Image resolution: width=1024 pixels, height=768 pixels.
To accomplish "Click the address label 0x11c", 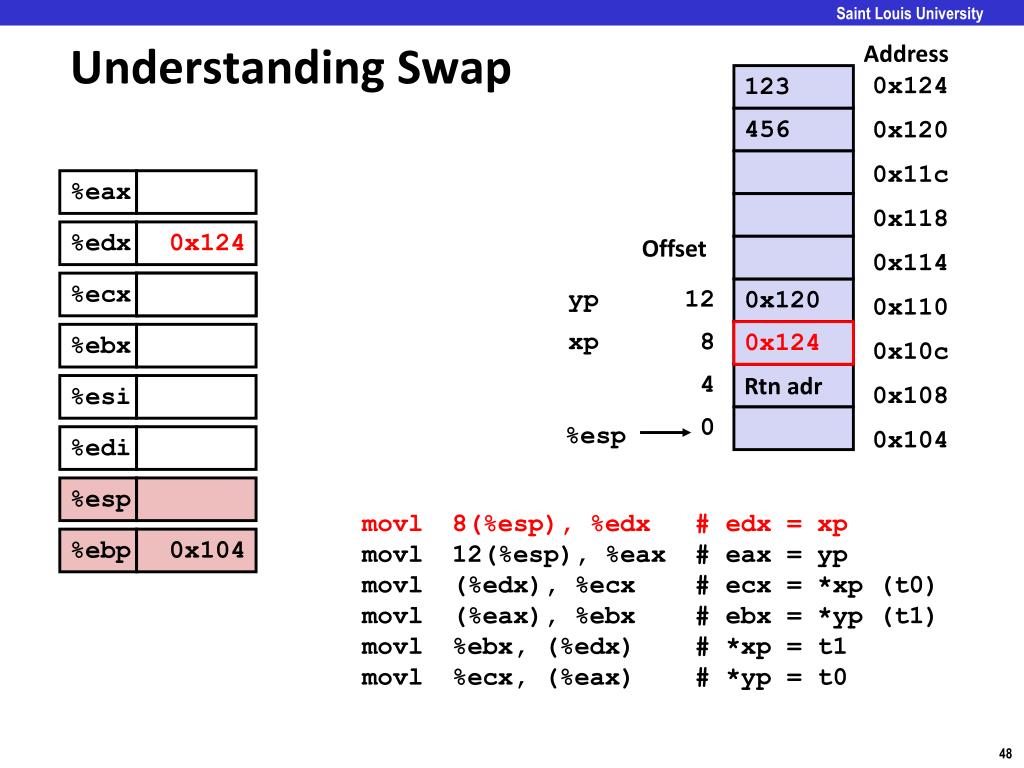I will click(x=910, y=174).
